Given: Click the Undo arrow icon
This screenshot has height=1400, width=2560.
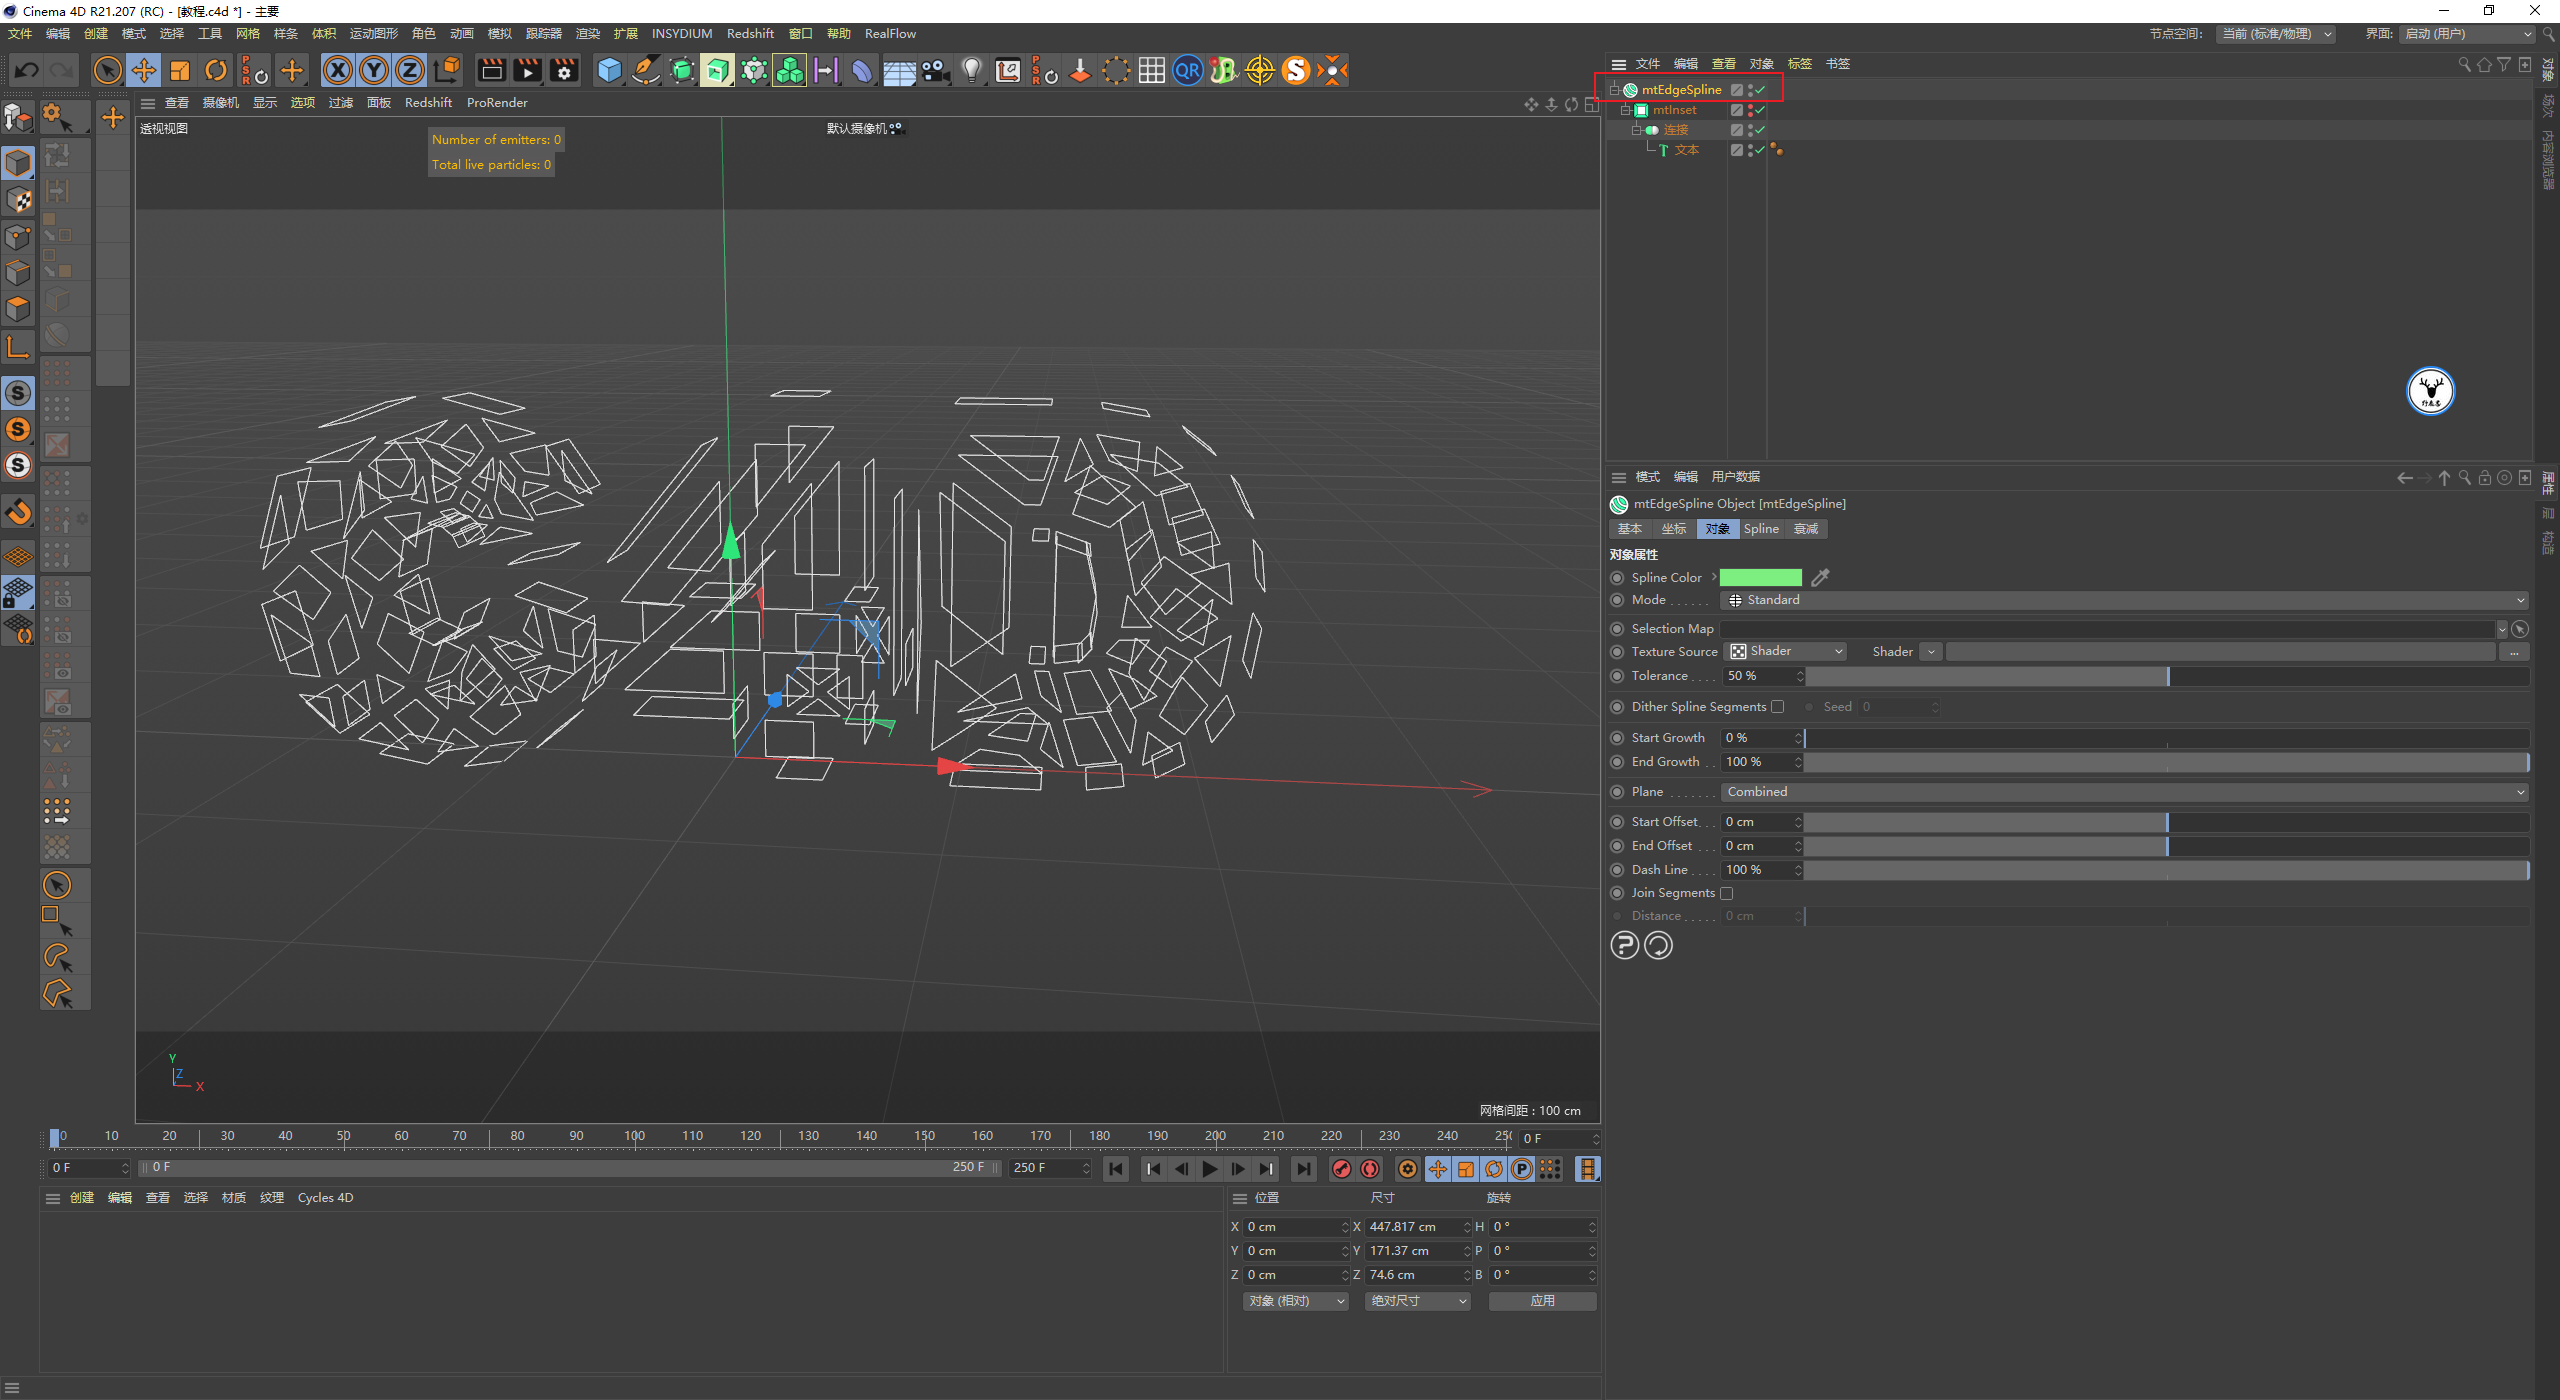Looking at the screenshot, I should pyautogui.click(x=27, y=70).
